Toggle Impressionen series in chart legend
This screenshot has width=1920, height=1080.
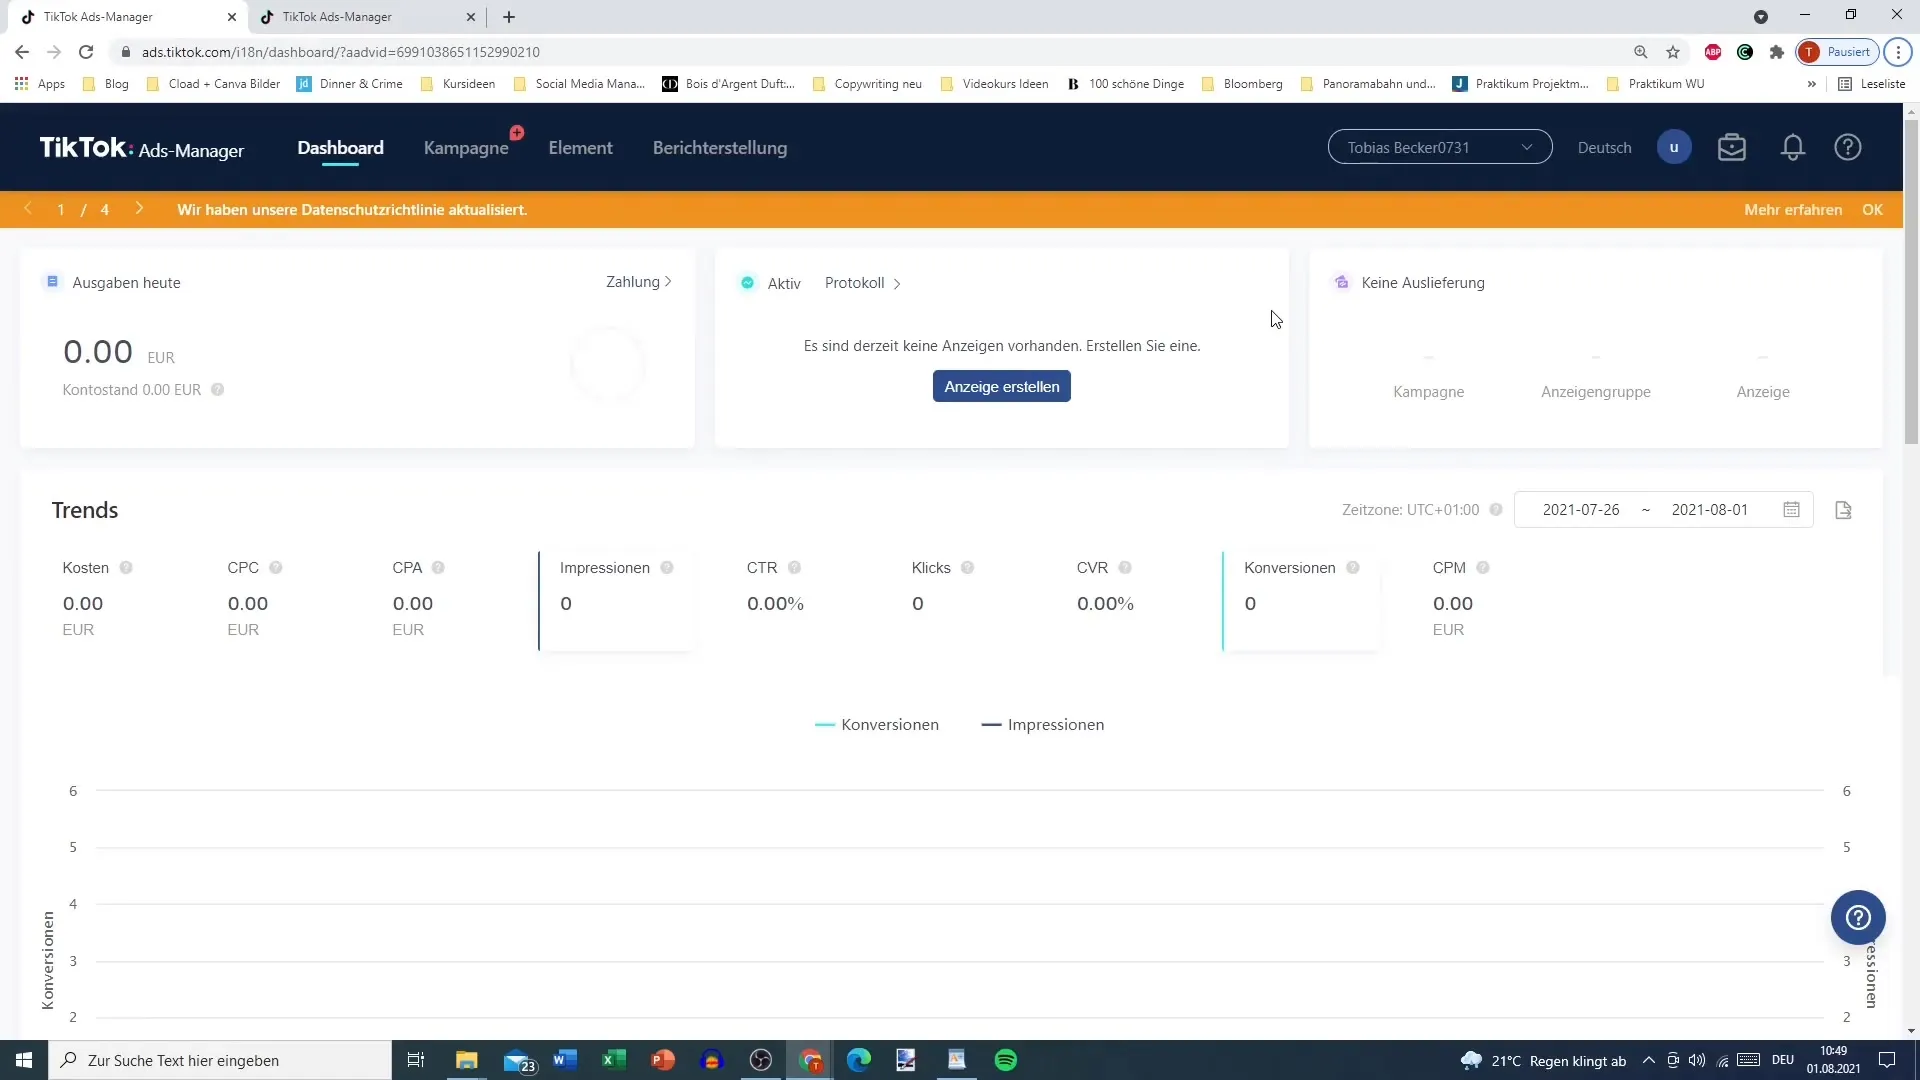point(1043,725)
